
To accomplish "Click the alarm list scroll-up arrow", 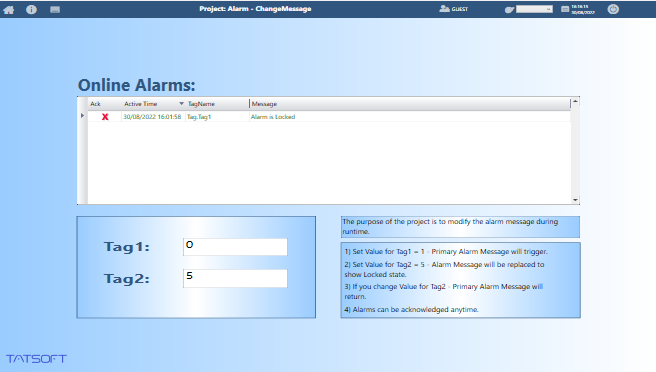I will [x=575, y=102].
